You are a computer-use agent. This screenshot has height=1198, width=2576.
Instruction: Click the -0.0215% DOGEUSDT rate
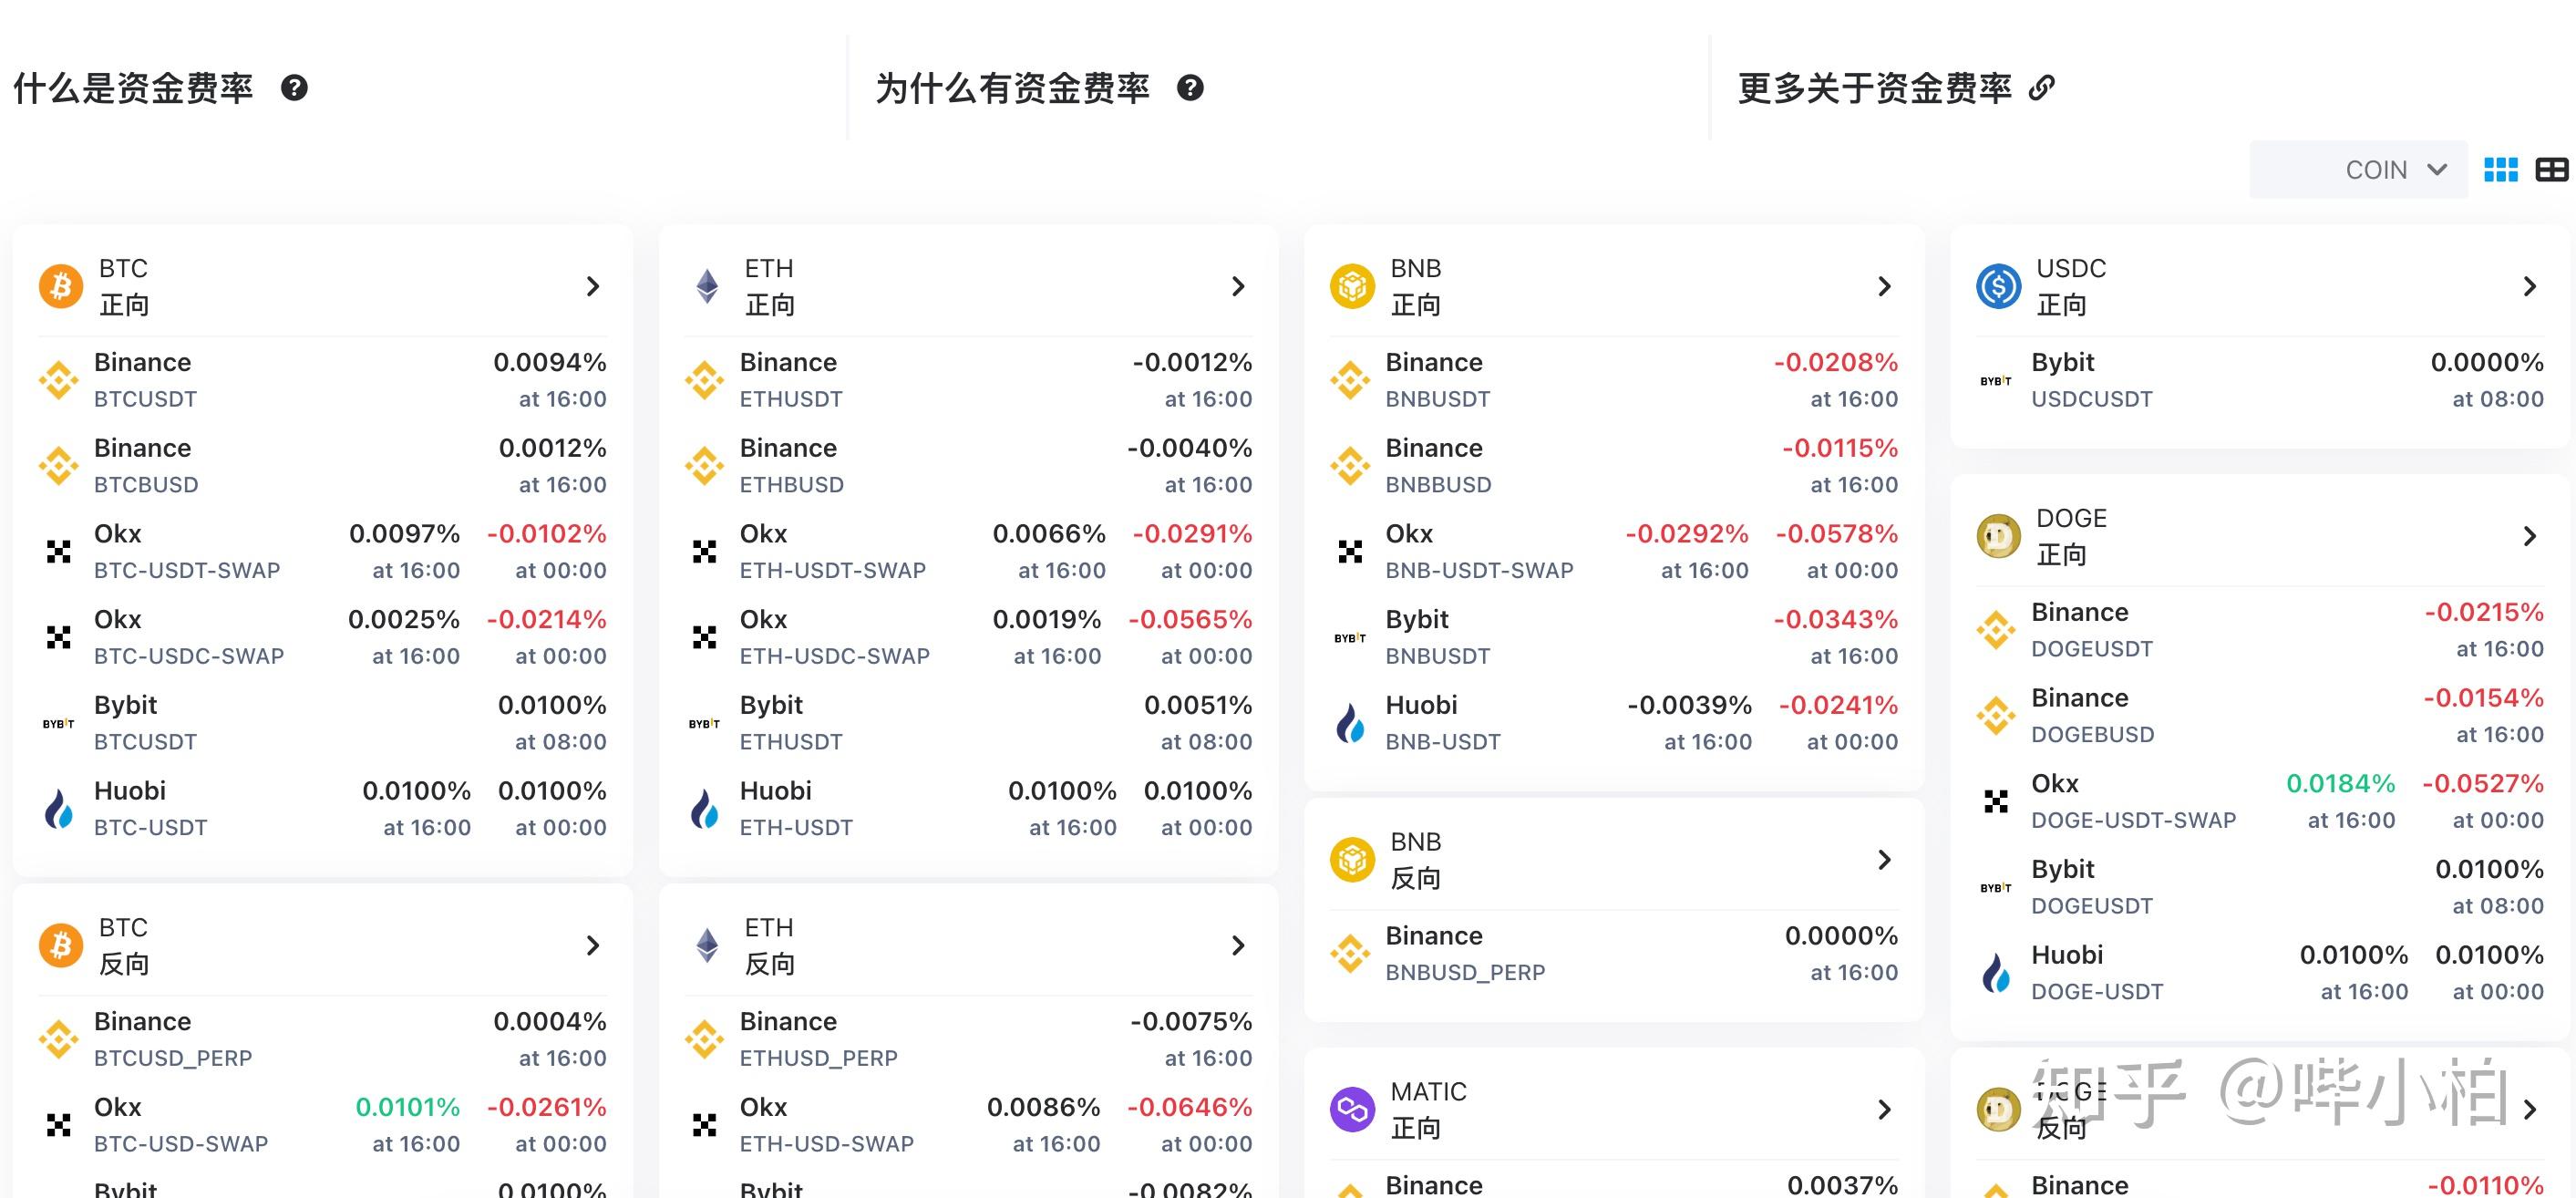coord(2484,612)
